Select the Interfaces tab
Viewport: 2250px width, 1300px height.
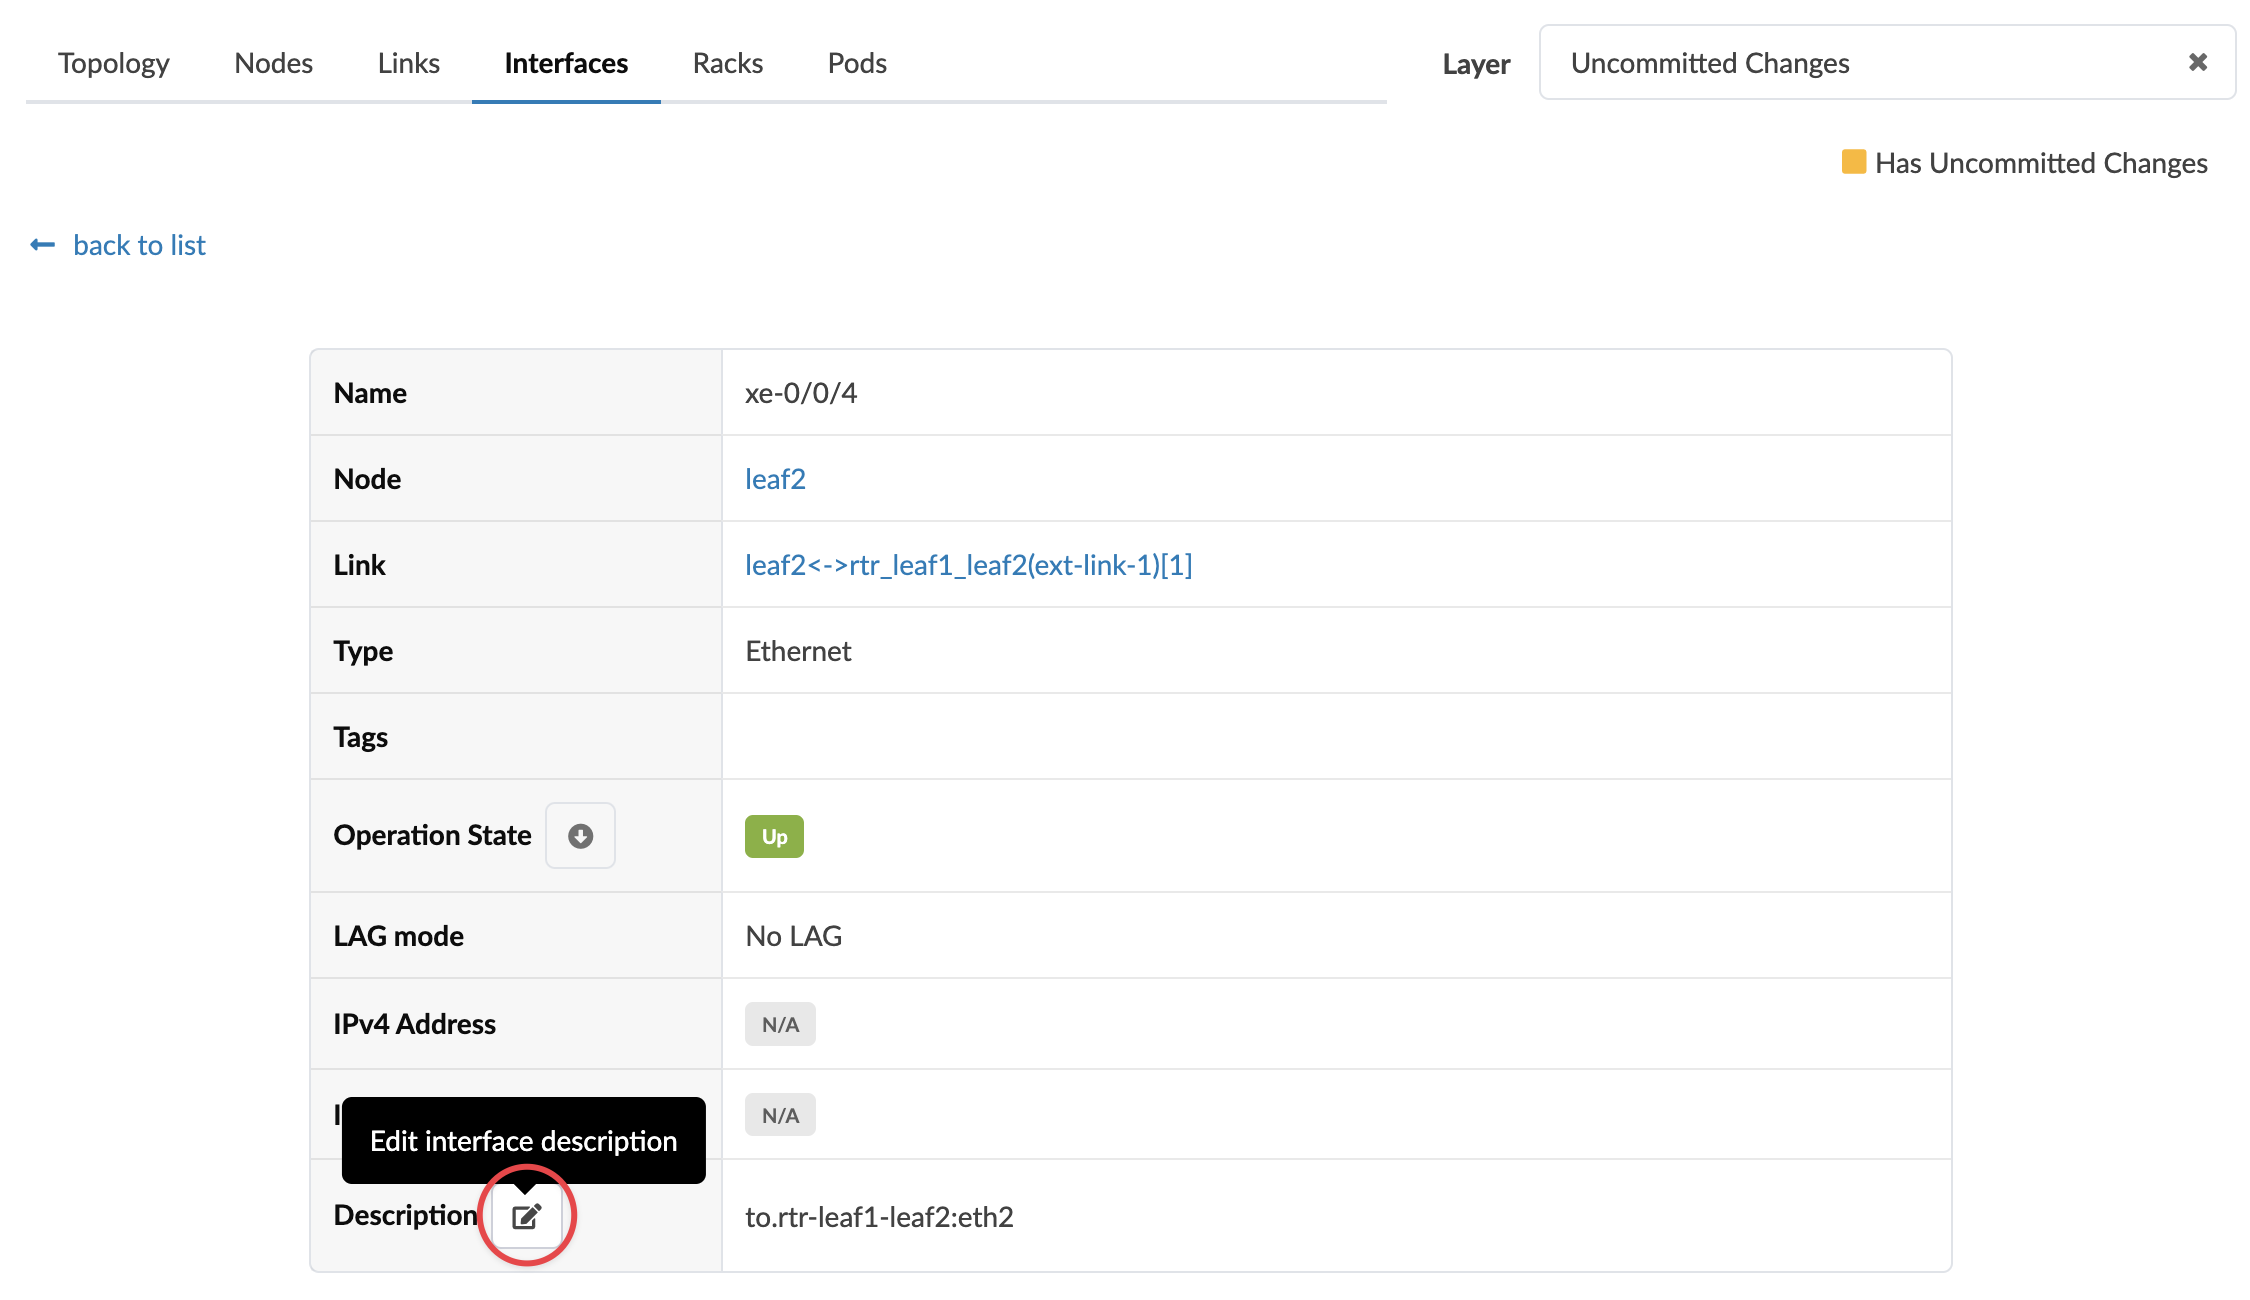(566, 63)
